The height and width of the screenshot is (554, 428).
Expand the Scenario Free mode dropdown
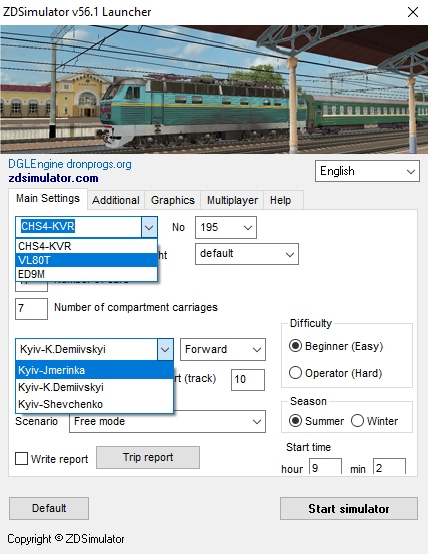[167, 421]
